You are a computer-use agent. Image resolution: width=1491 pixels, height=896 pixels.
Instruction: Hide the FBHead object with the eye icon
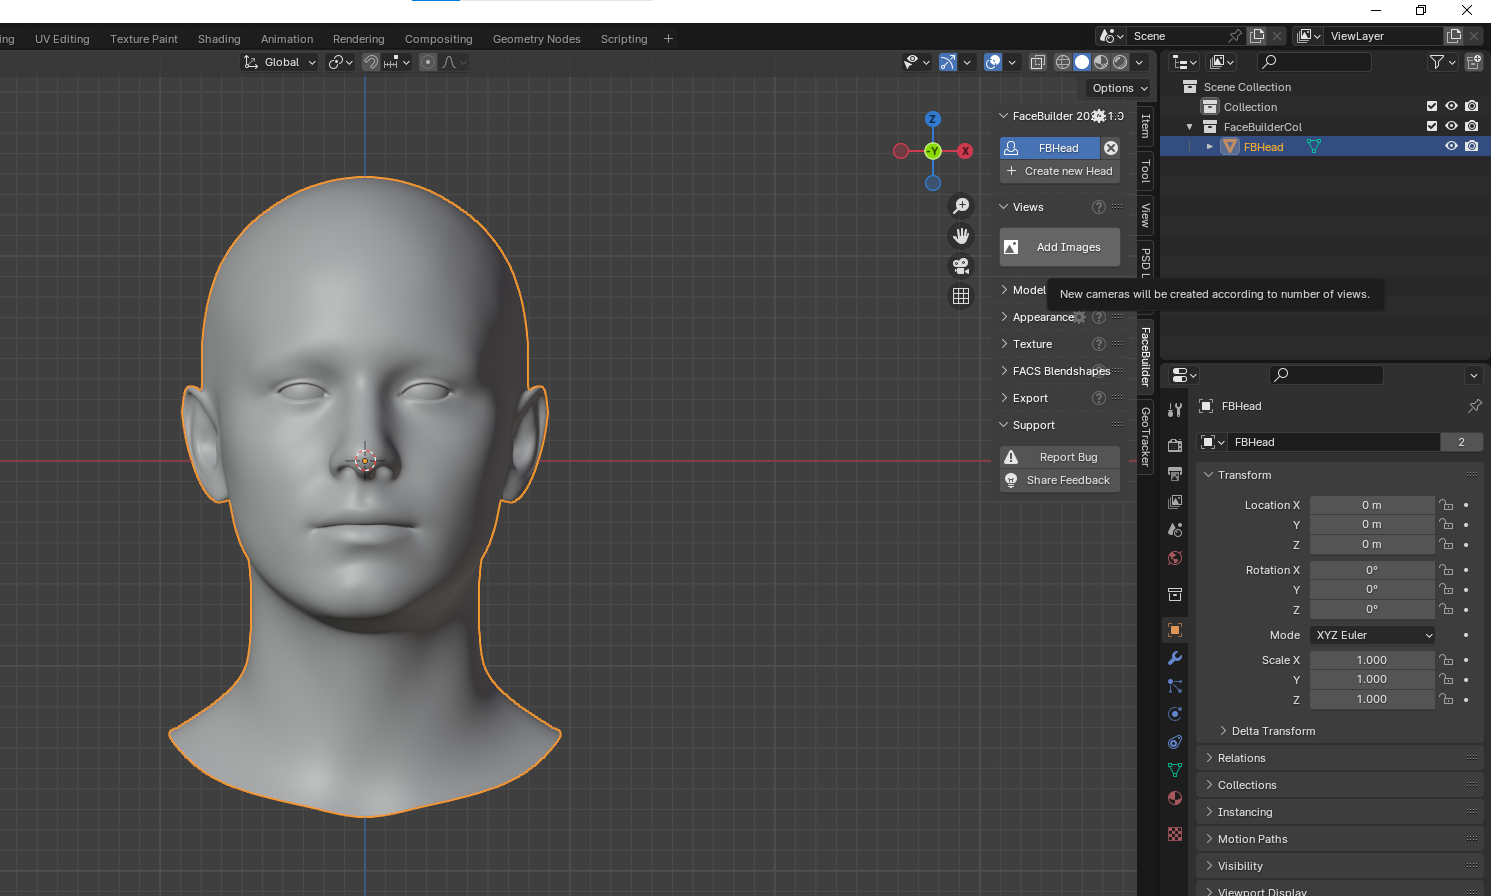pos(1451,146)
